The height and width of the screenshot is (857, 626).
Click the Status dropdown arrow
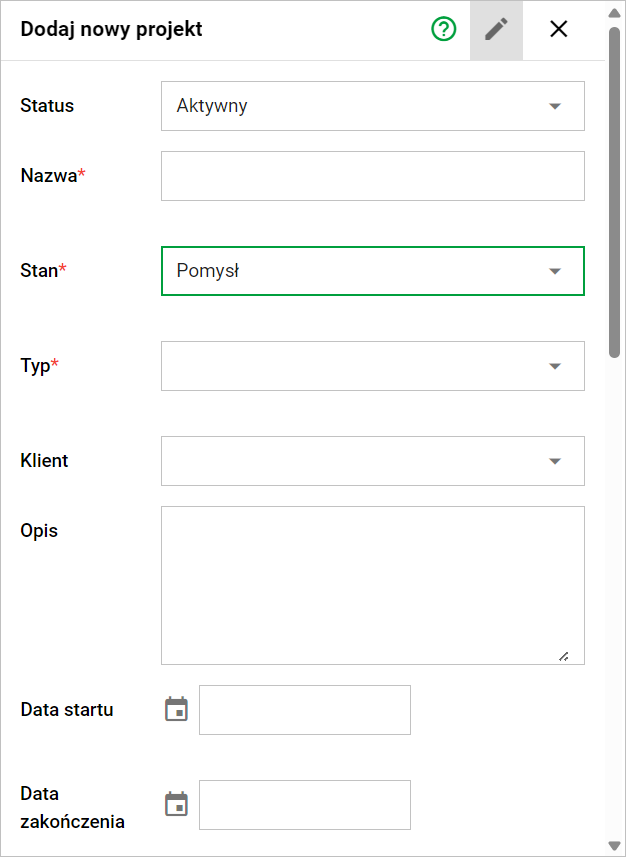coord(555,106)
